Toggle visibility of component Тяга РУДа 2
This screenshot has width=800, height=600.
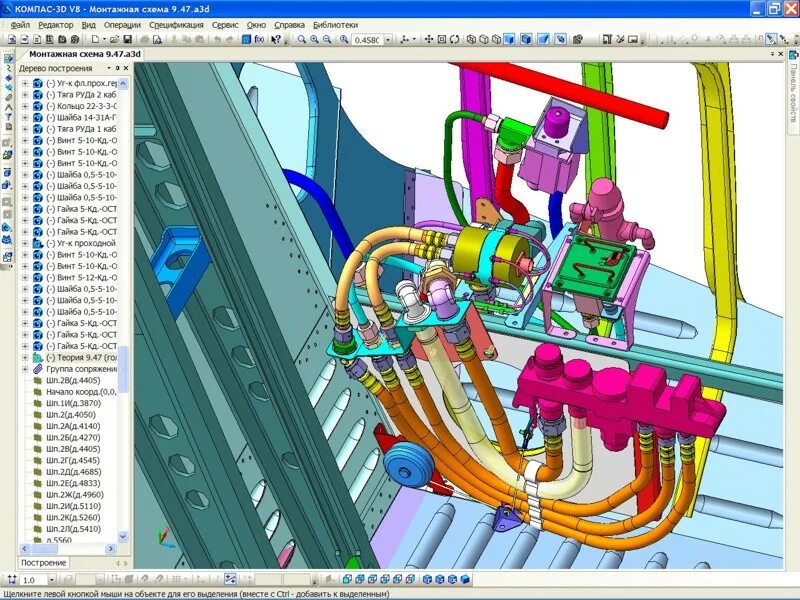(36, 95)
